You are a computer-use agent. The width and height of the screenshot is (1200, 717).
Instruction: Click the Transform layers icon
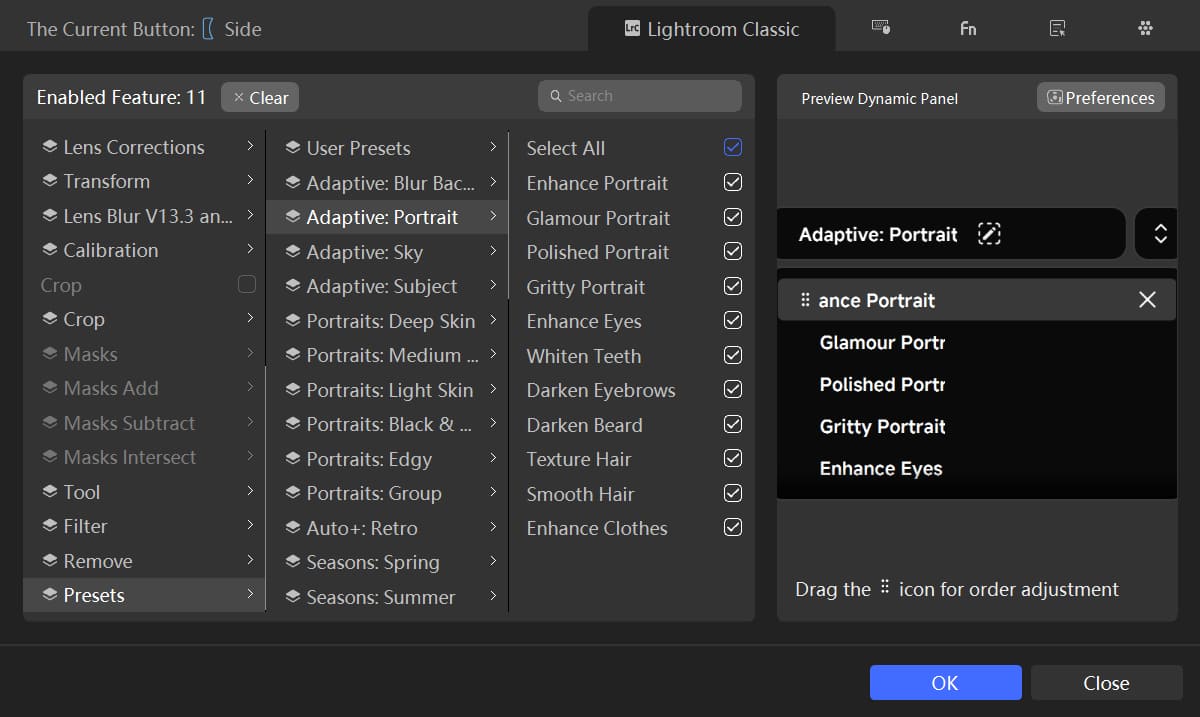click(x=49, y=181)
